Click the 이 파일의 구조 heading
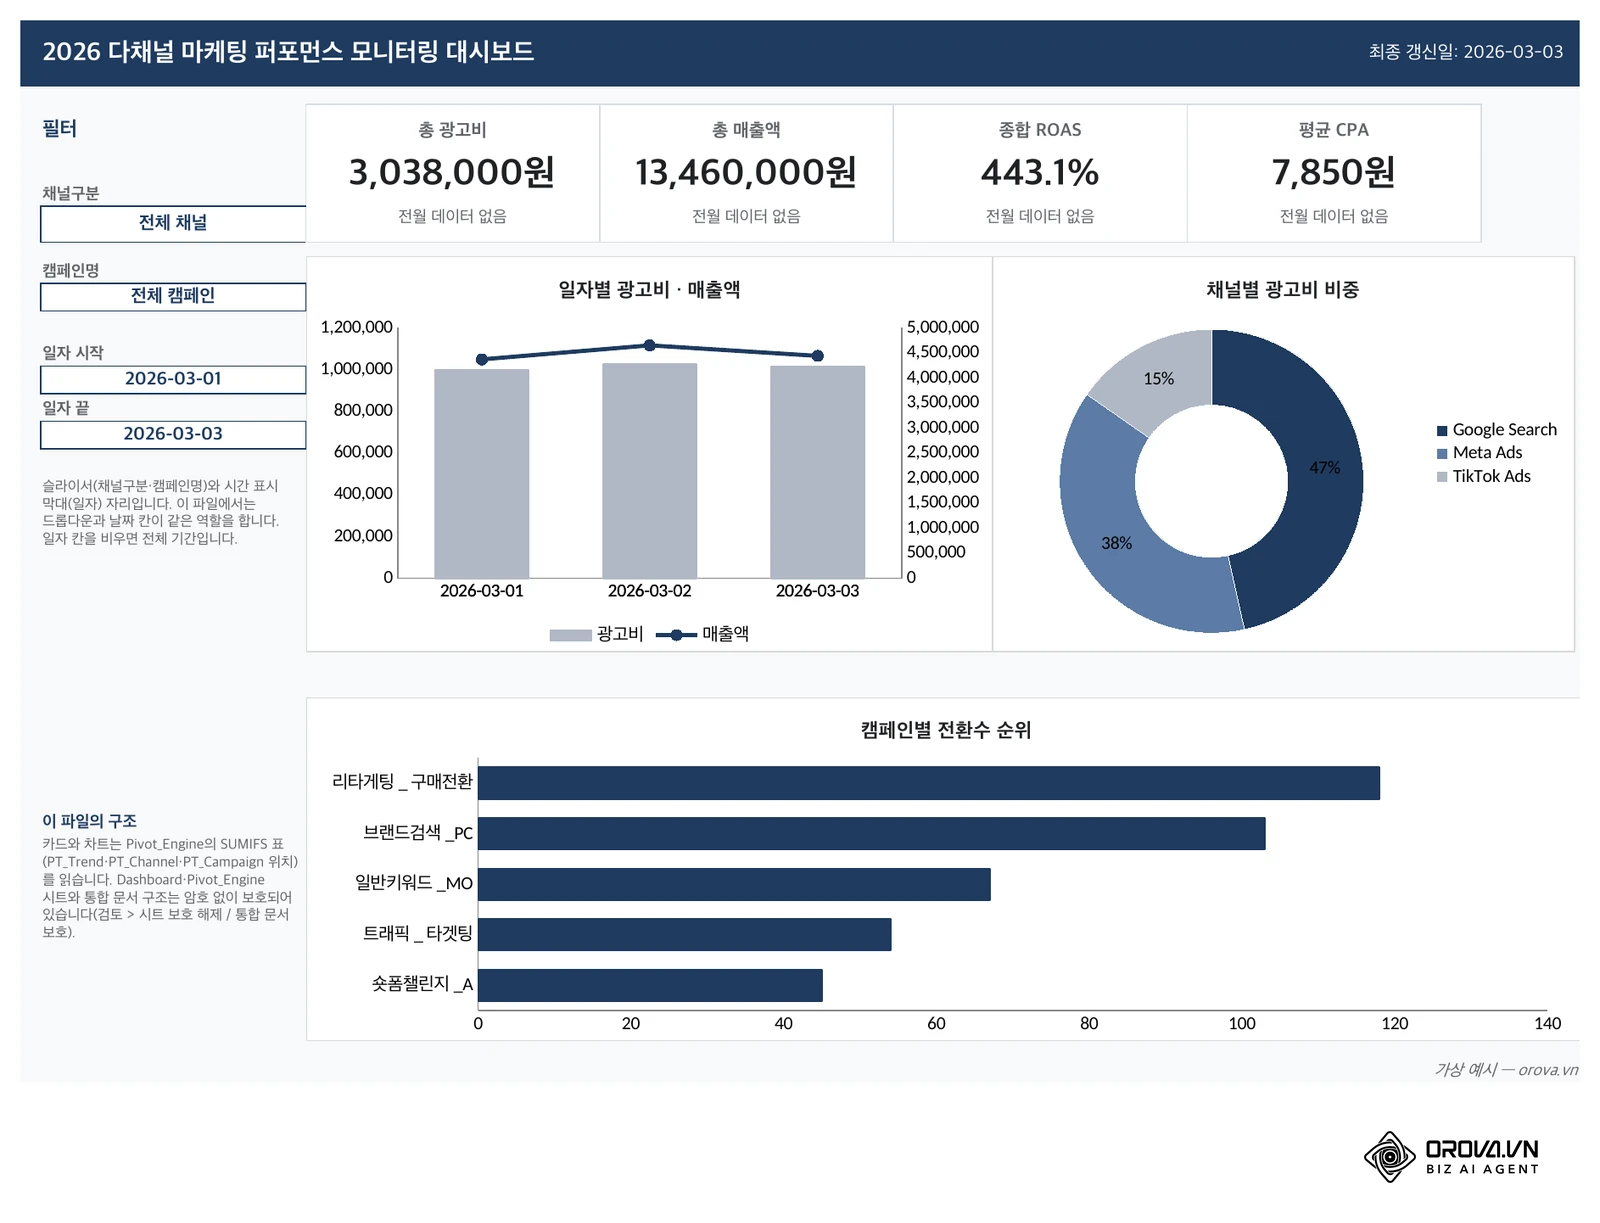Image resolution: width=1600 pixels, height=1223 pixels. click(89, 821)
